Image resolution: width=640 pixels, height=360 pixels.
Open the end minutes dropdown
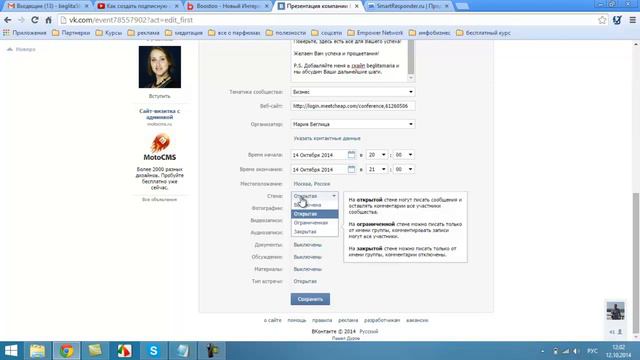pyautogui.click(x=404, y=169)
